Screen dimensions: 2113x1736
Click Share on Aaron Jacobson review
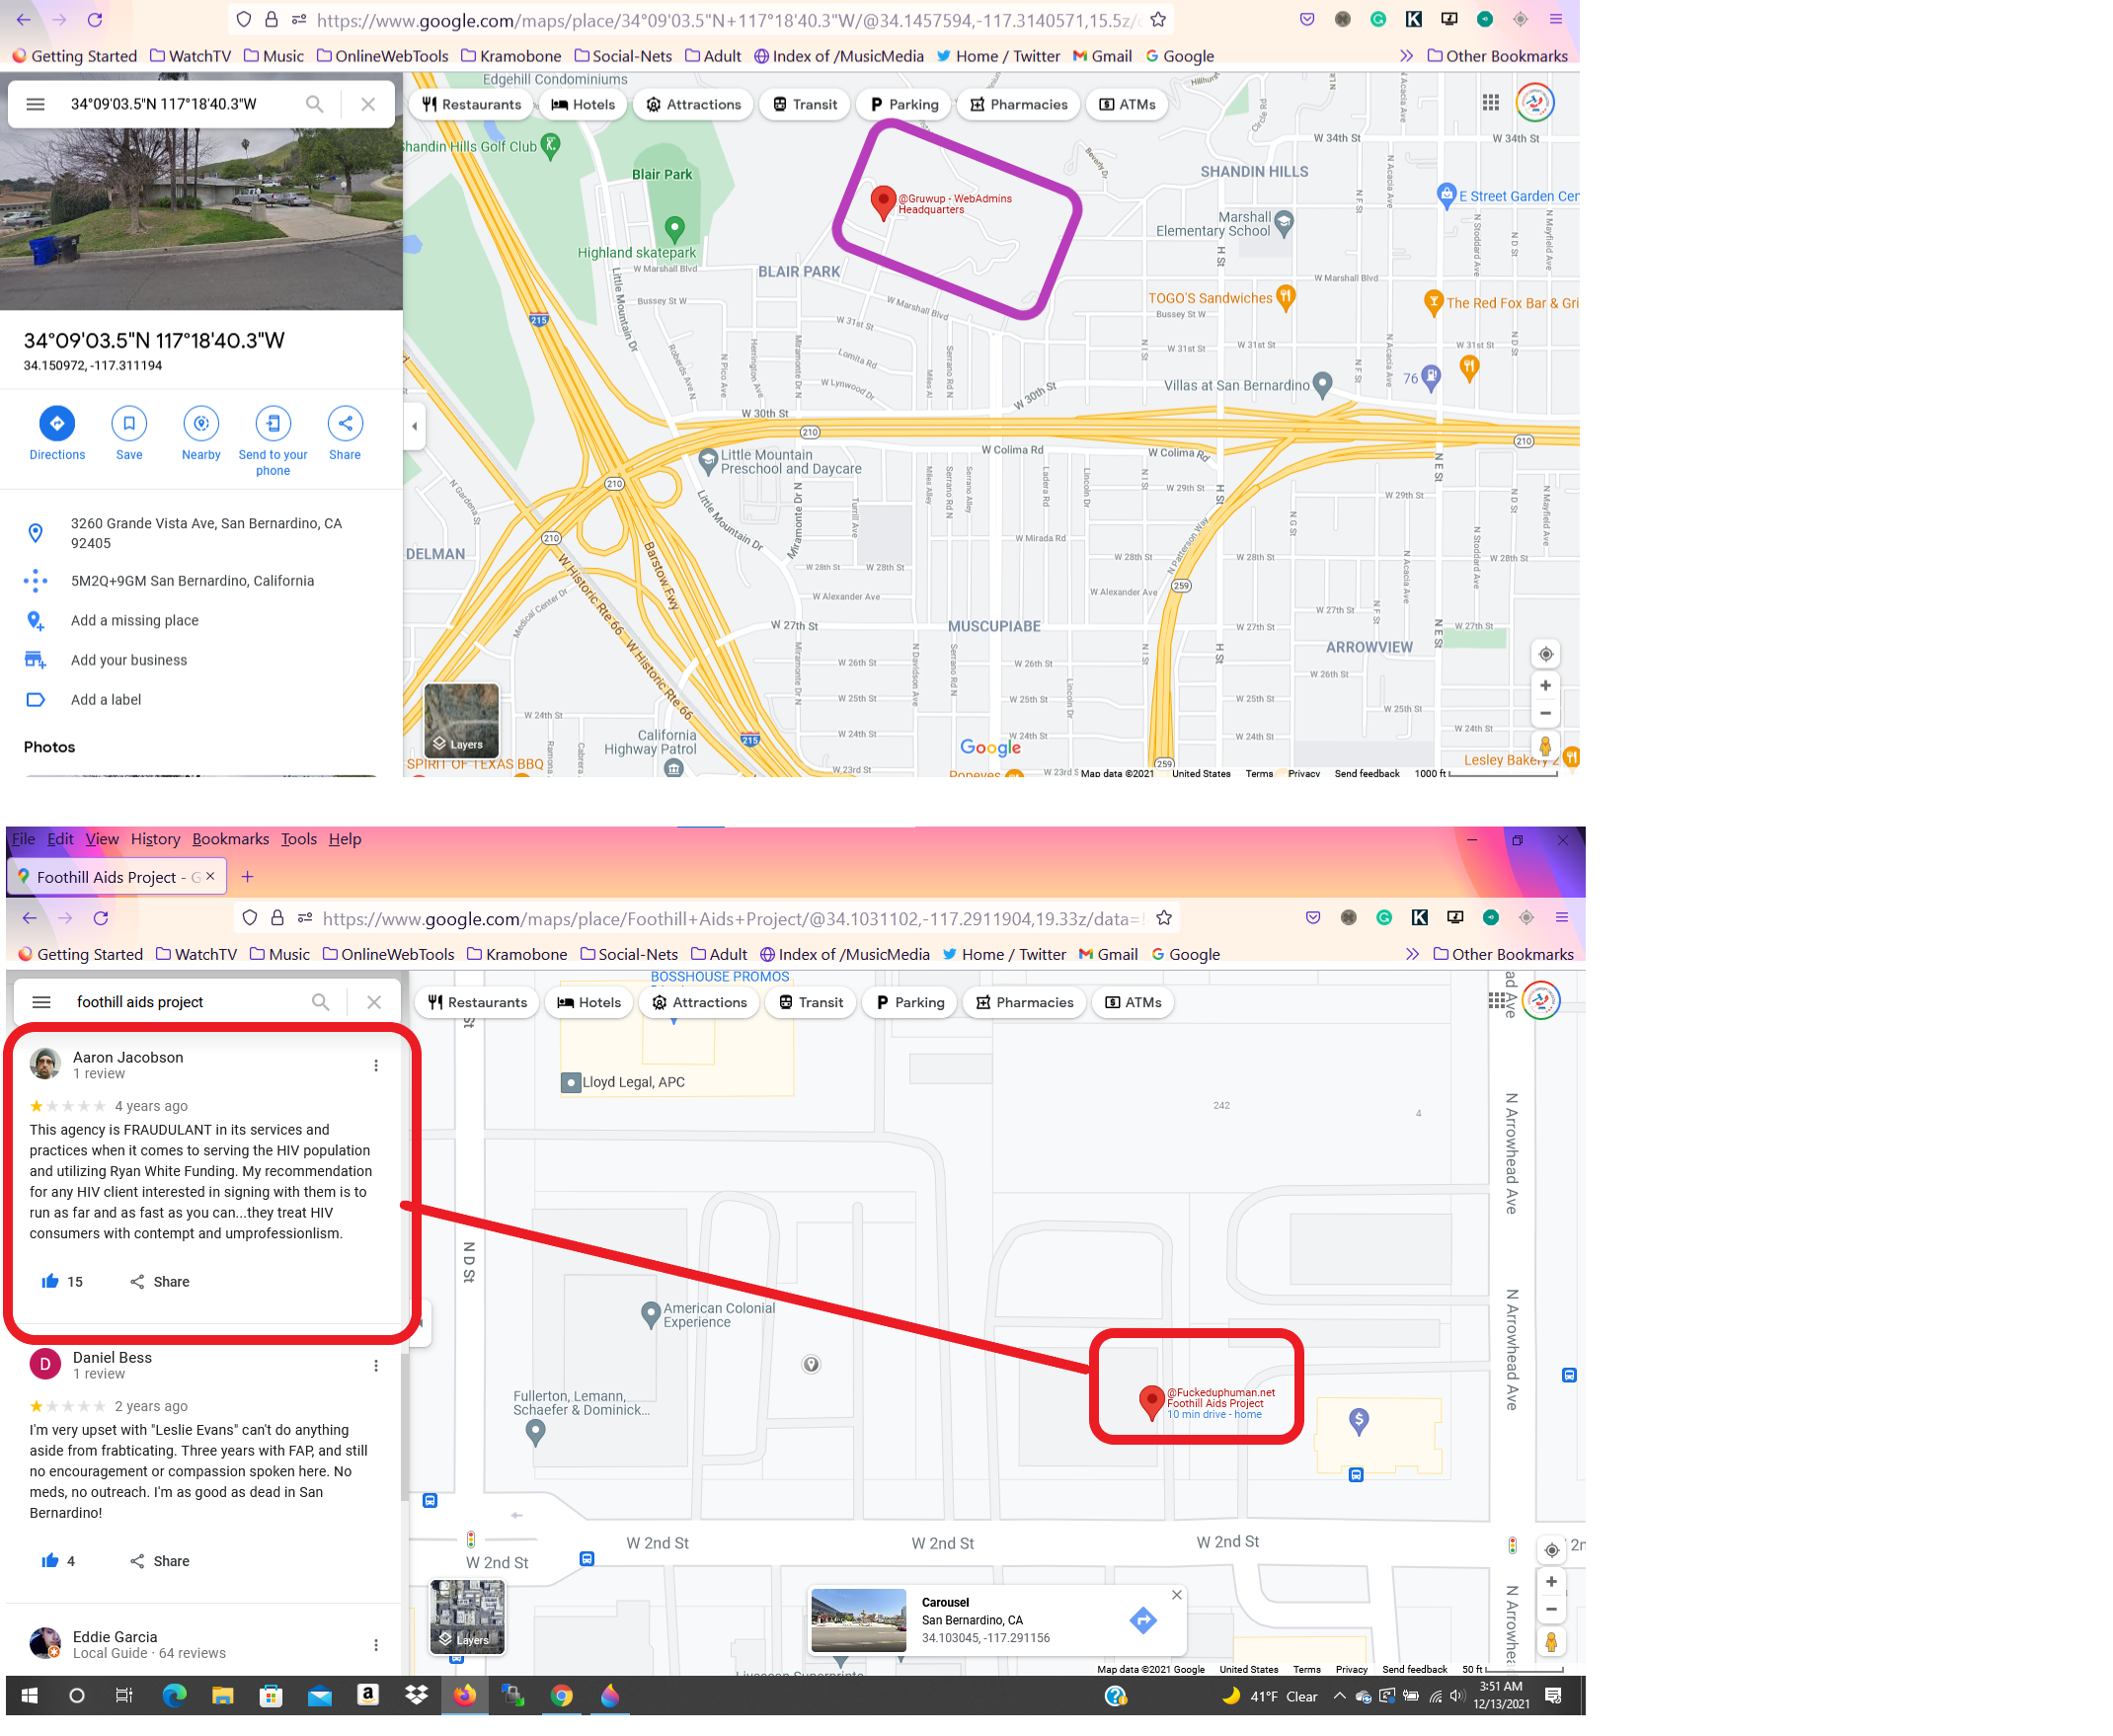pos(159,1281)
